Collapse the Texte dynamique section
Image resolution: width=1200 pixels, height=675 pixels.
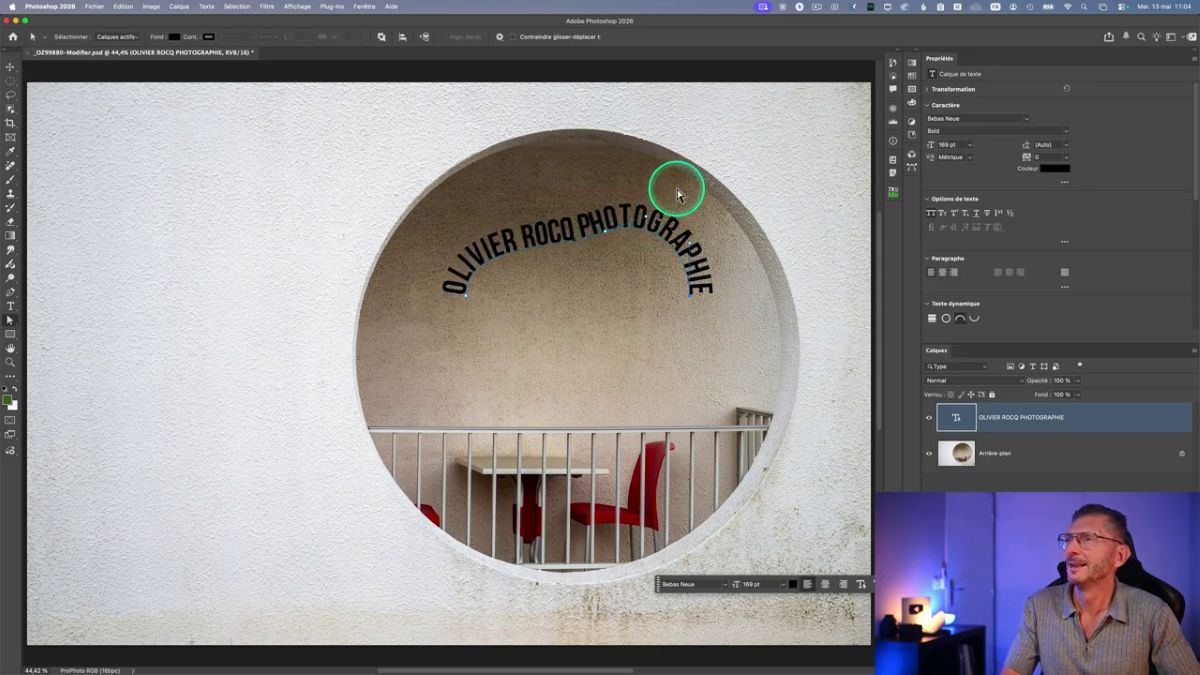pos(927,304)
